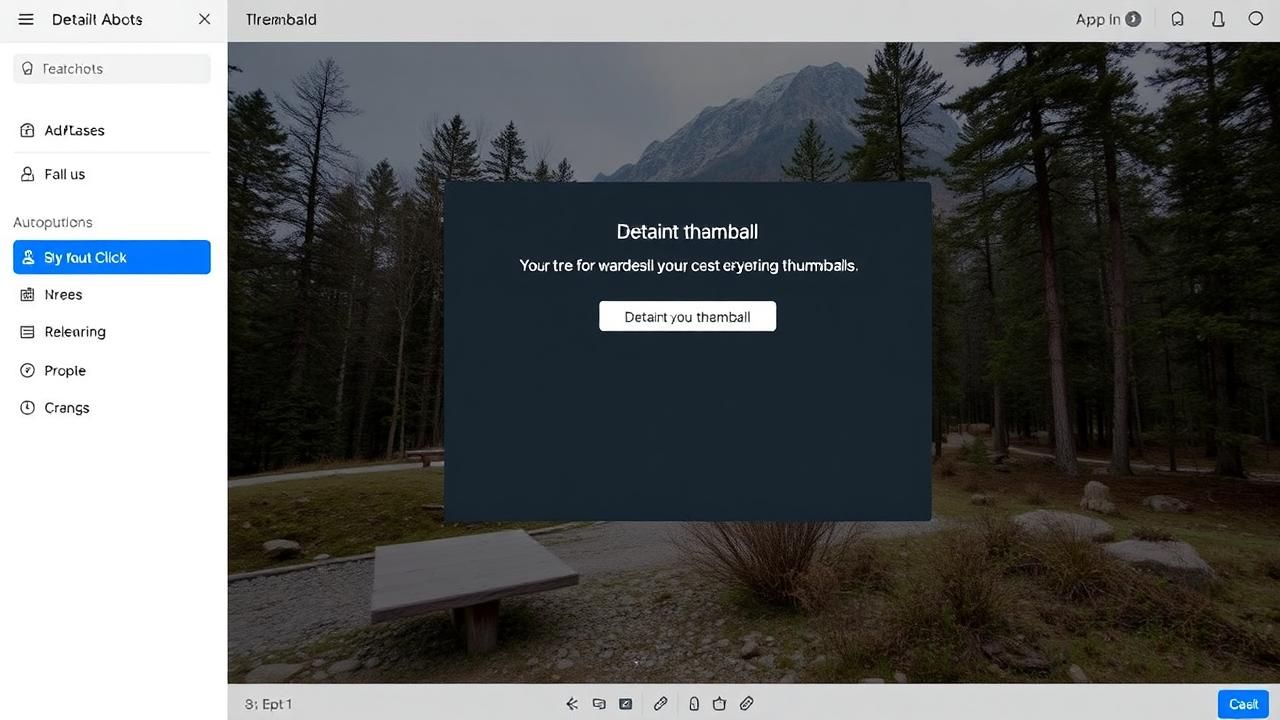Open notifications bell icon in the top bar
The image size is (1280, 720).
point(1218,19)
